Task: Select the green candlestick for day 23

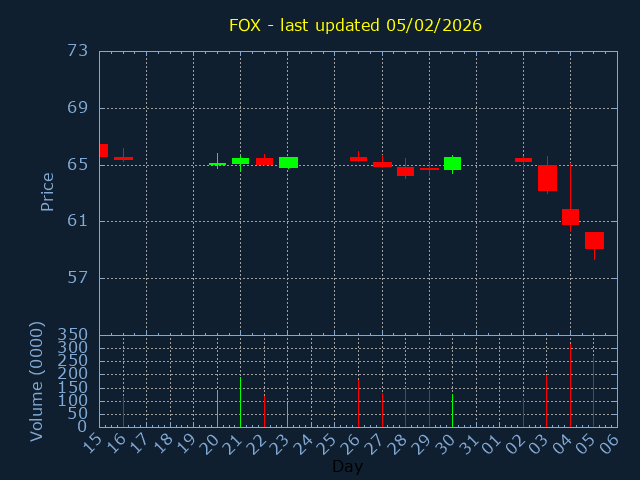Action: tap(288, 162)
